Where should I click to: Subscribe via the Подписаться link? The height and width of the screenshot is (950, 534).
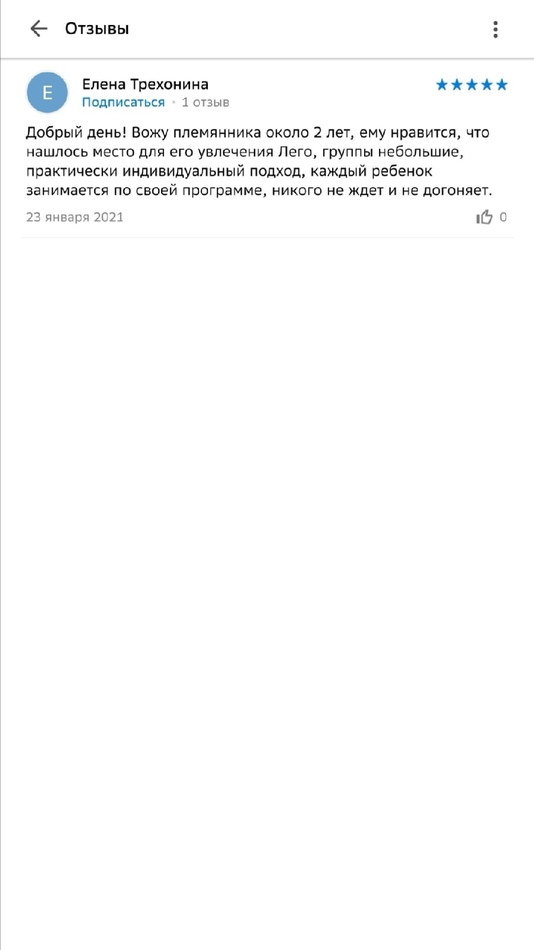tap(123, 102)
